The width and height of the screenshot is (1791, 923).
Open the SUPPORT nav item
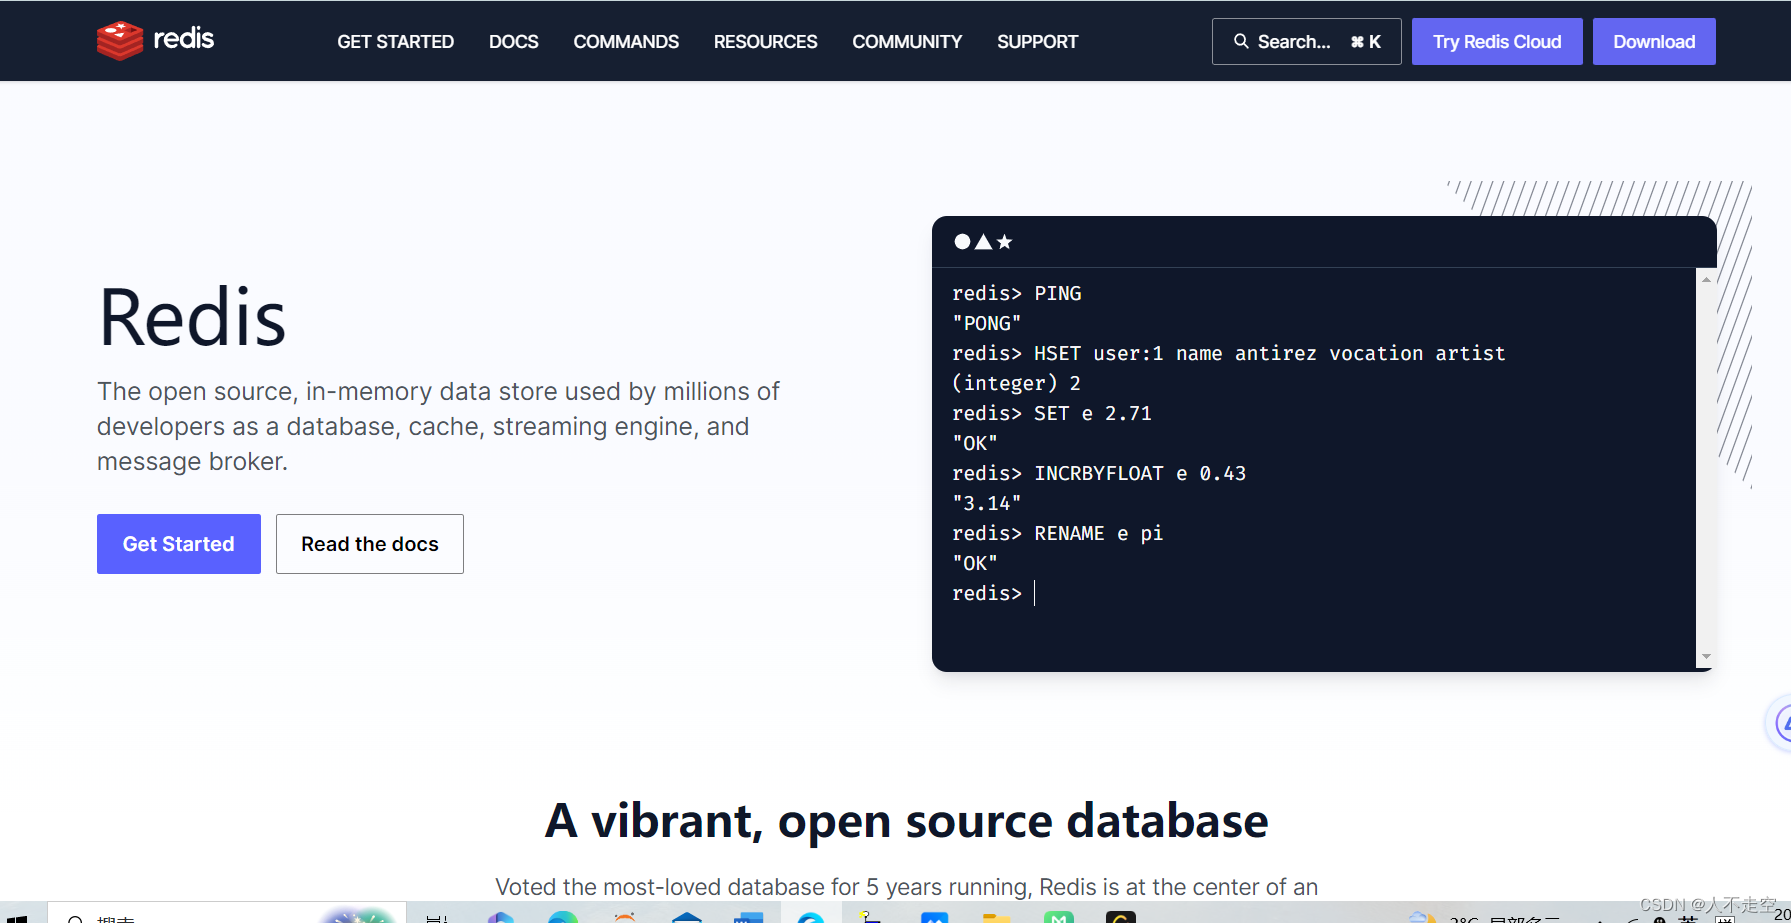1037,42
